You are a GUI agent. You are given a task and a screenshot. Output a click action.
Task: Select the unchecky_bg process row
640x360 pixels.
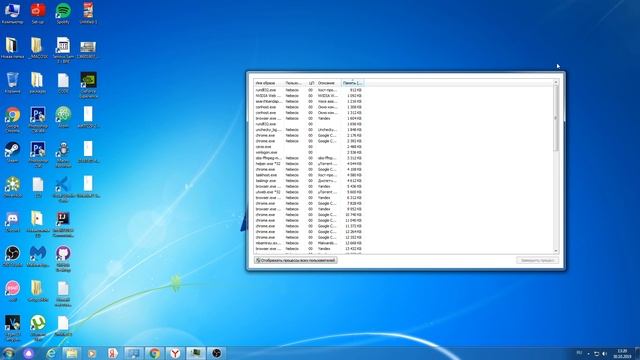308,129
